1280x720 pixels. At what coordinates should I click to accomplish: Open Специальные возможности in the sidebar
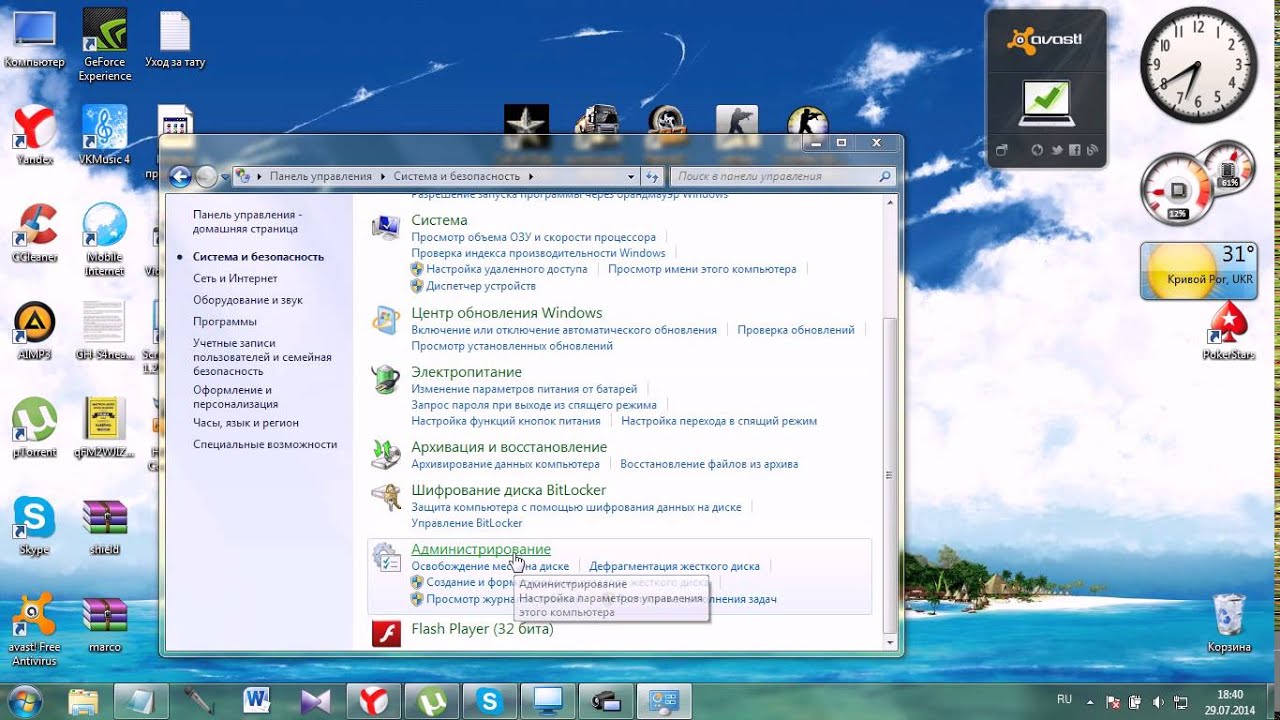point(265,444)
